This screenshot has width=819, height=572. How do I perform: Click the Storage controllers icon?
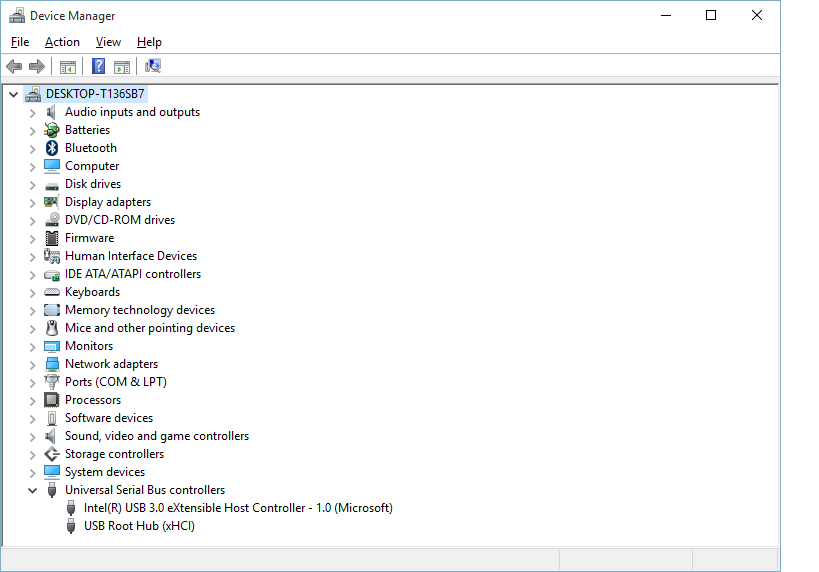point(52,454)
